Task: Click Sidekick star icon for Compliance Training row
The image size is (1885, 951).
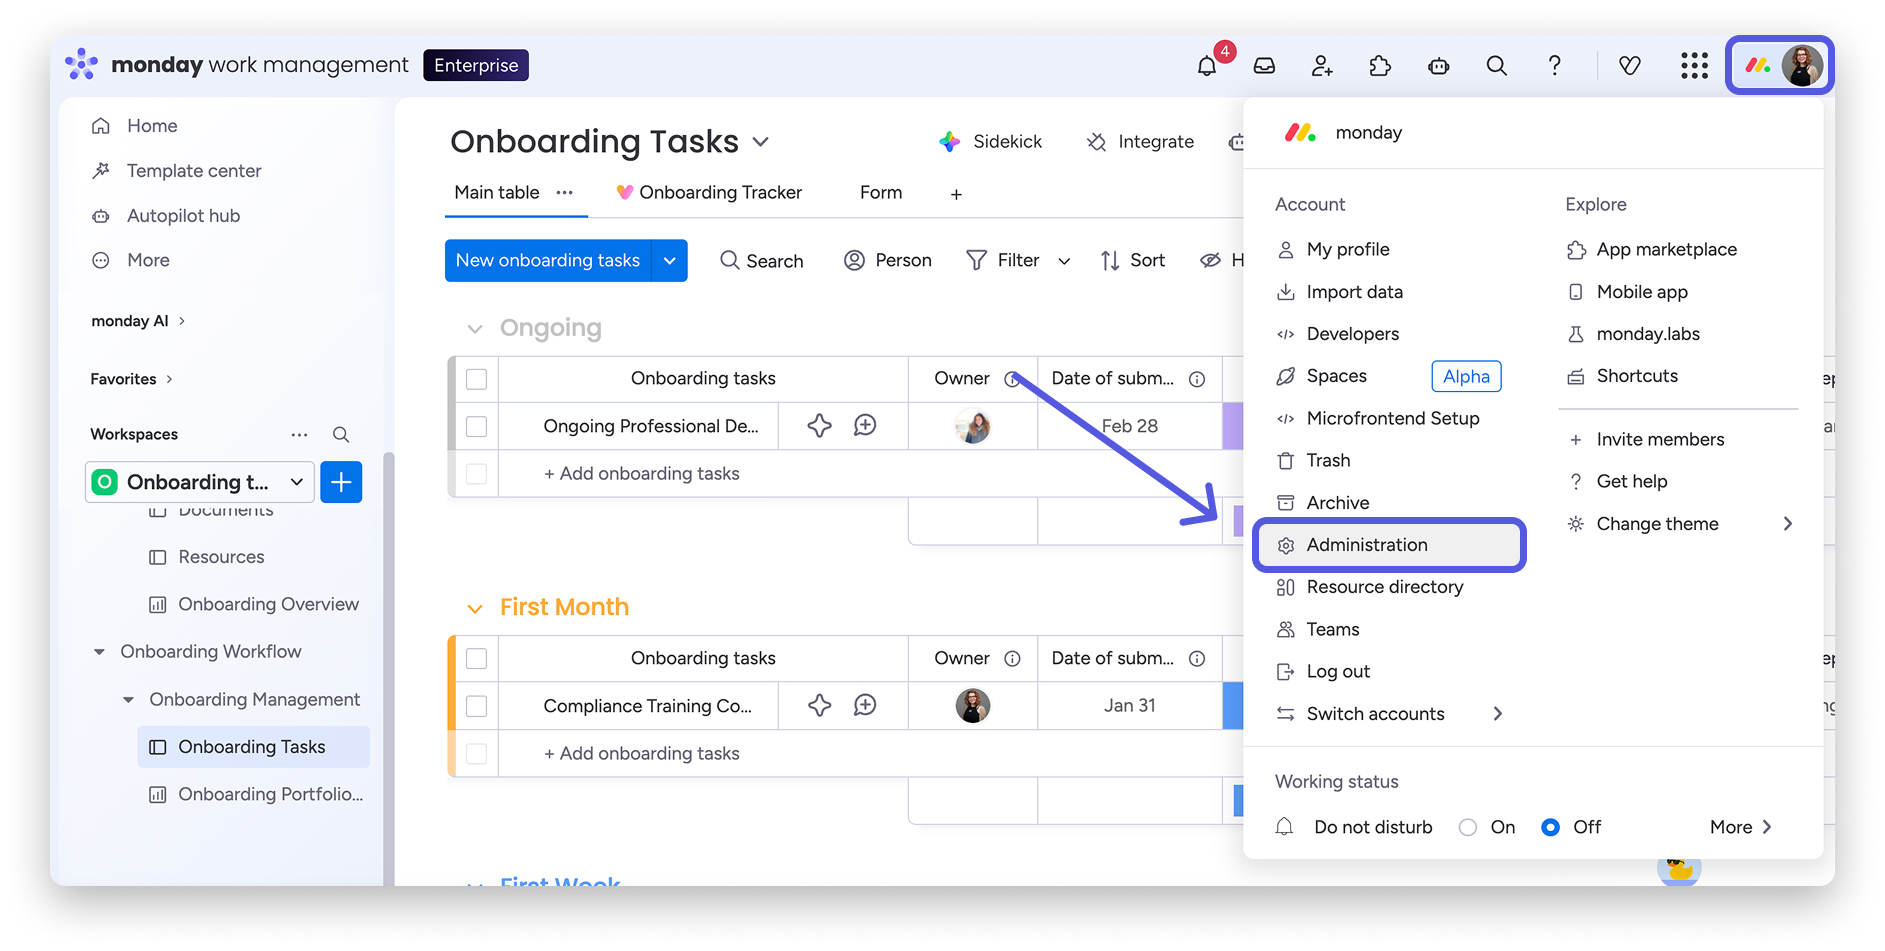Action: click(820, 706)
